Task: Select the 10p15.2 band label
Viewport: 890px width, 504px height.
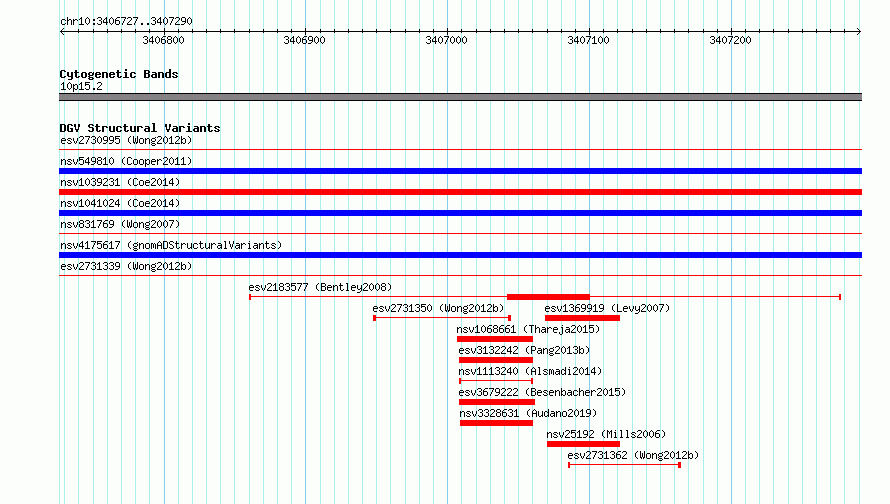Action: pyautogui.click(x=81, y=86)
